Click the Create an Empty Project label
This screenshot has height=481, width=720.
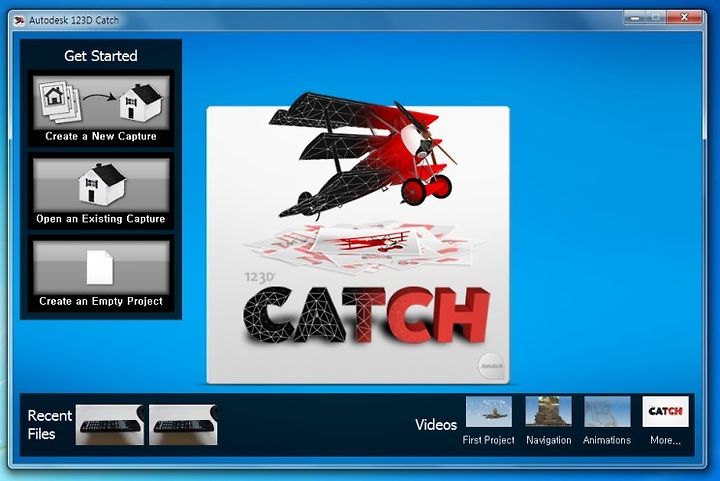pos(101,302)
